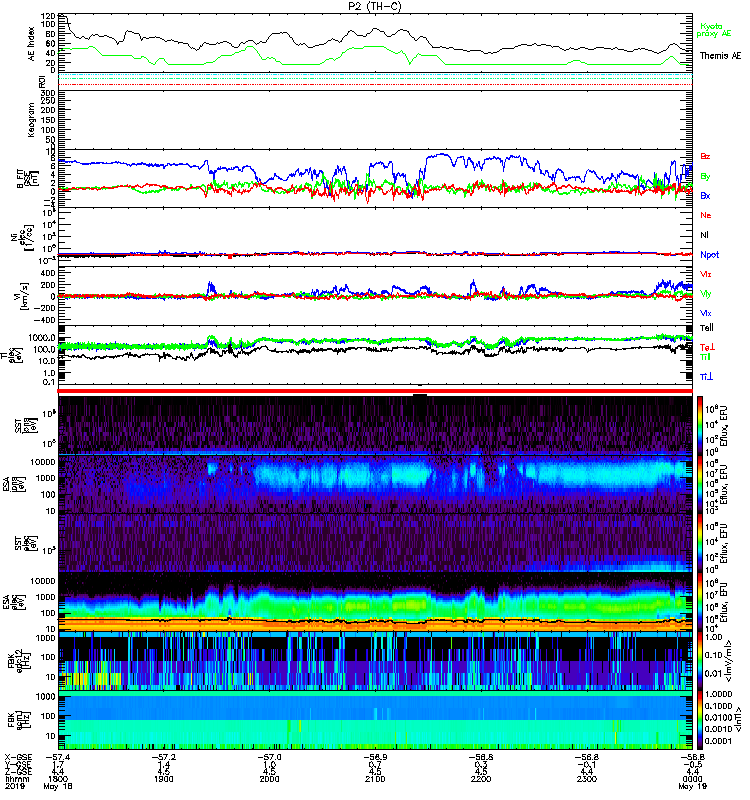Image resolution: width=750 pixels, height=800 pixels.
Task: Click the hhmm row label
Action: coord(17,779)
